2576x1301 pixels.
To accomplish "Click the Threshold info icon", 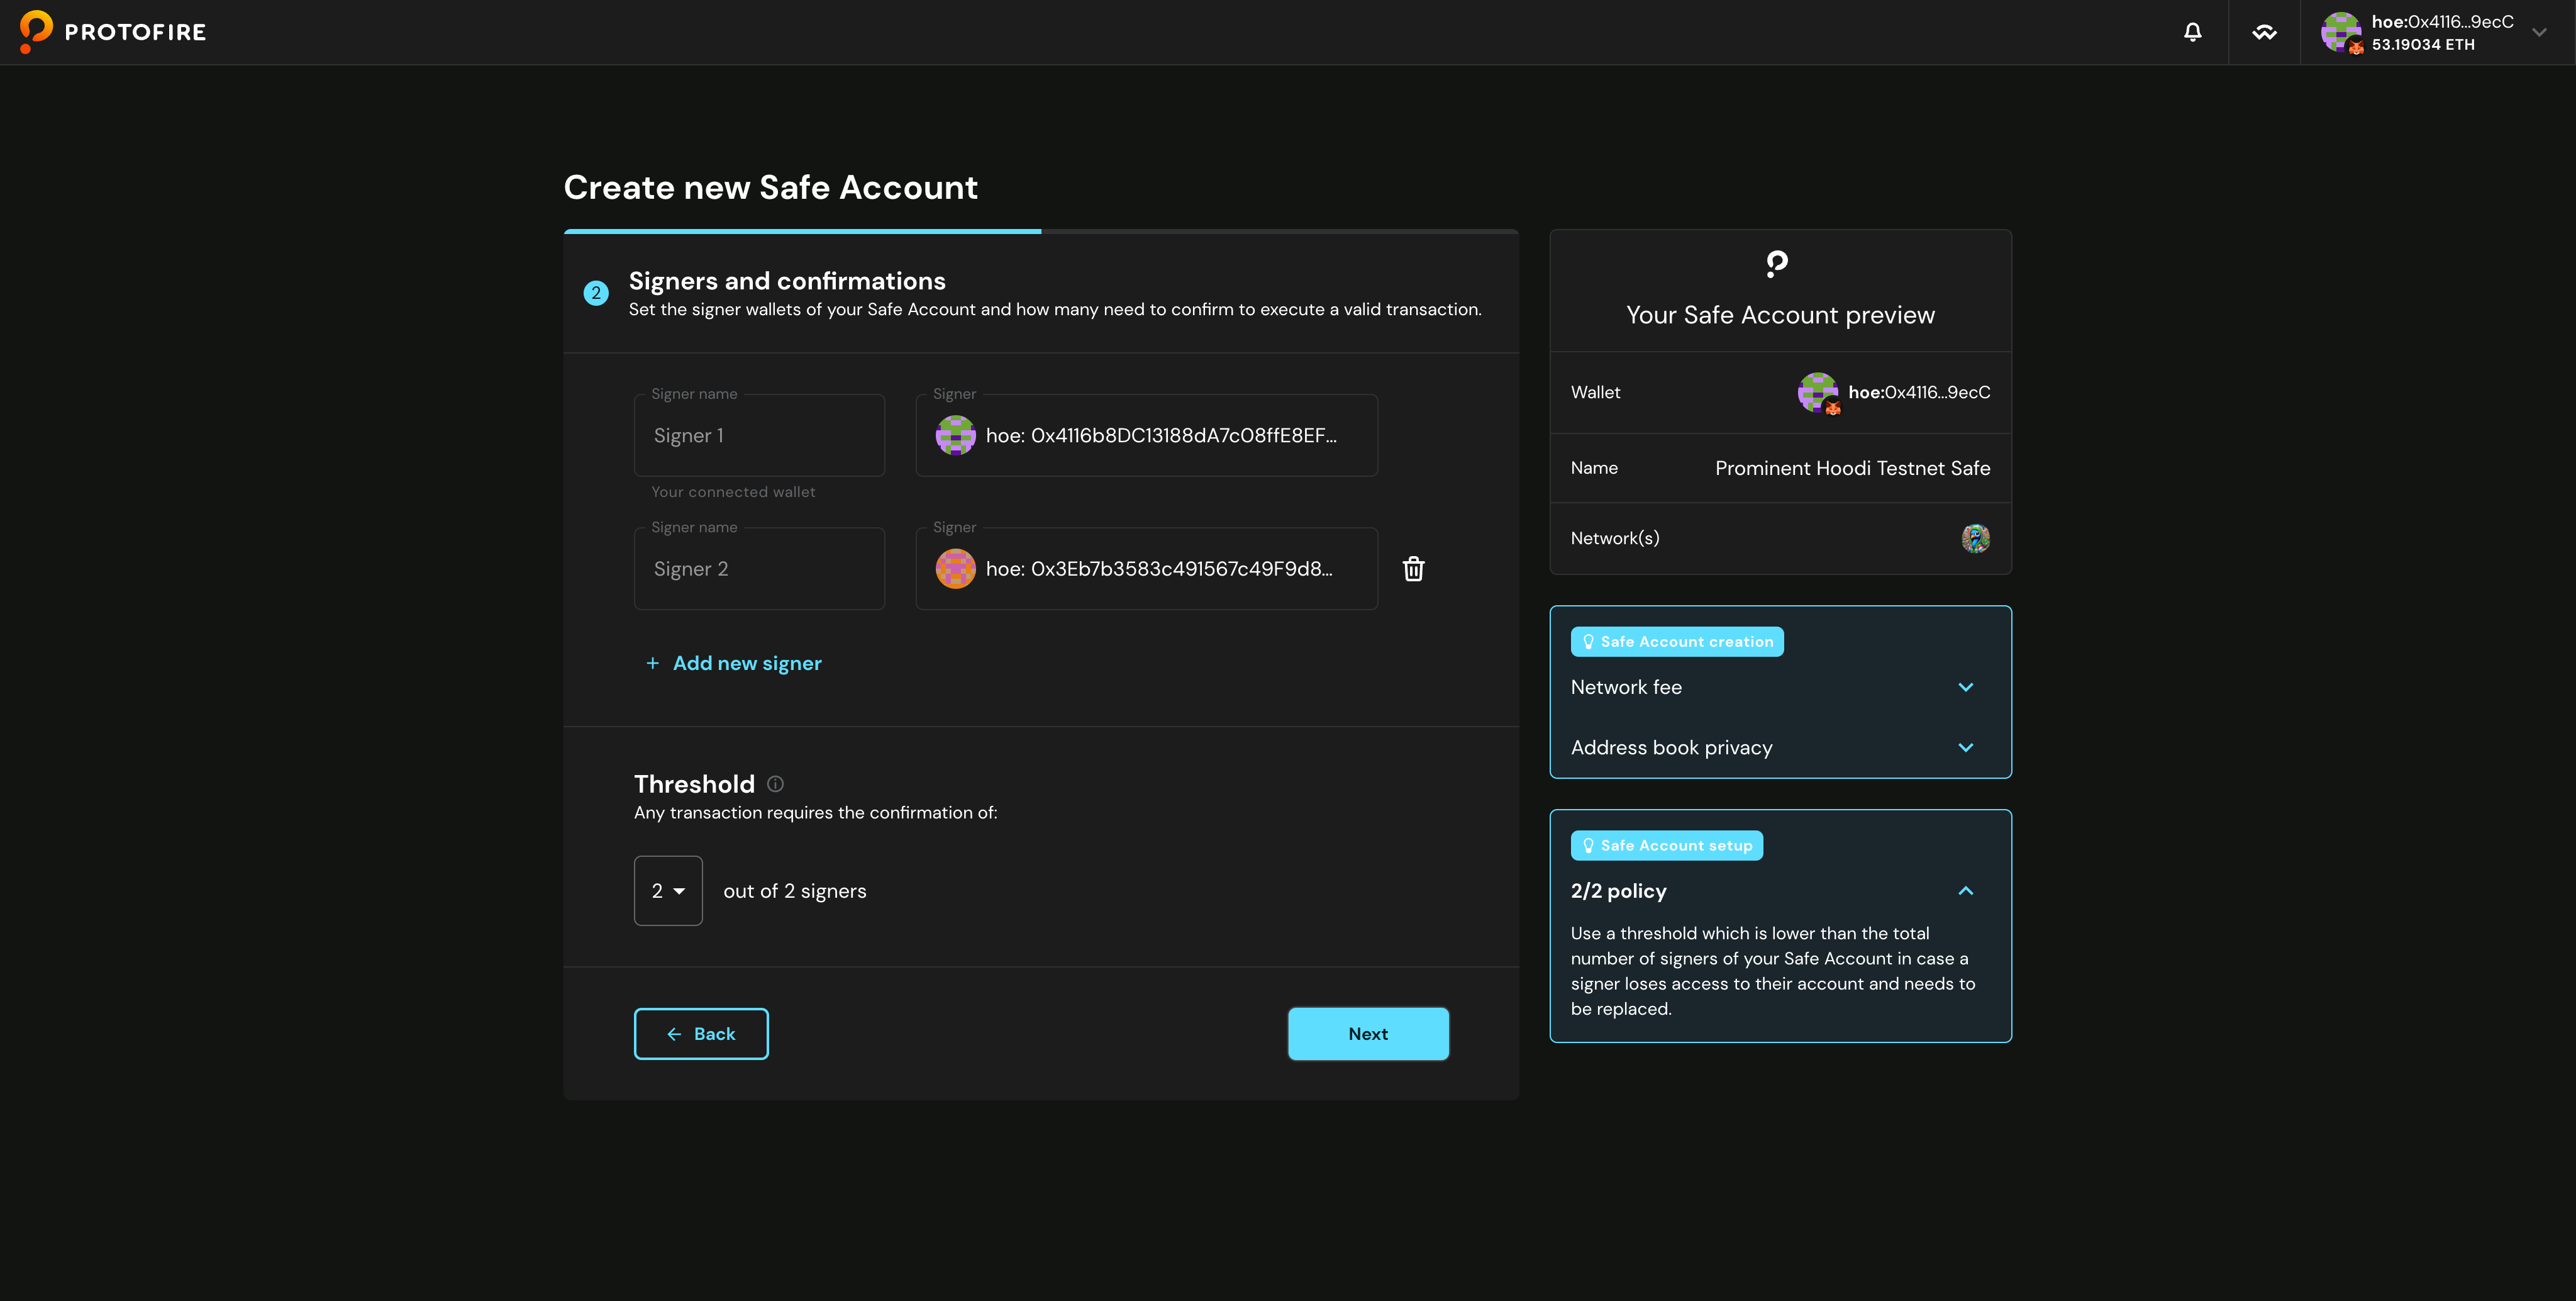I will pos(775,784).
